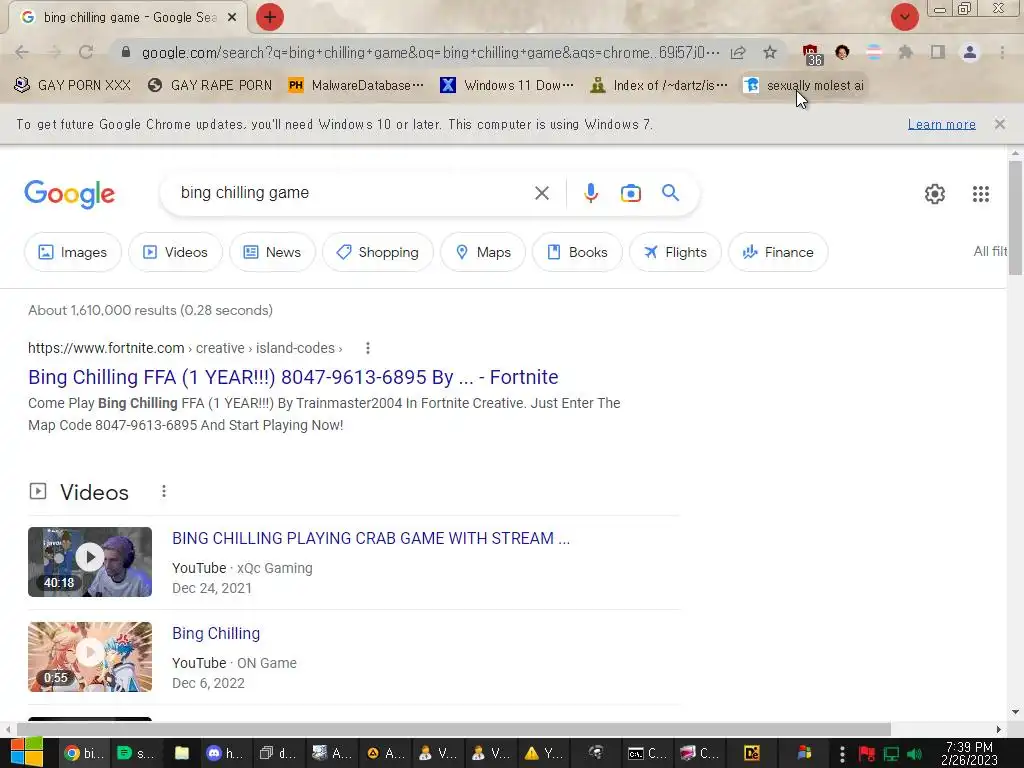Open the tab search dropdown arrow
The height and width of the screenshot is (768, 1024).
[904, 17]
